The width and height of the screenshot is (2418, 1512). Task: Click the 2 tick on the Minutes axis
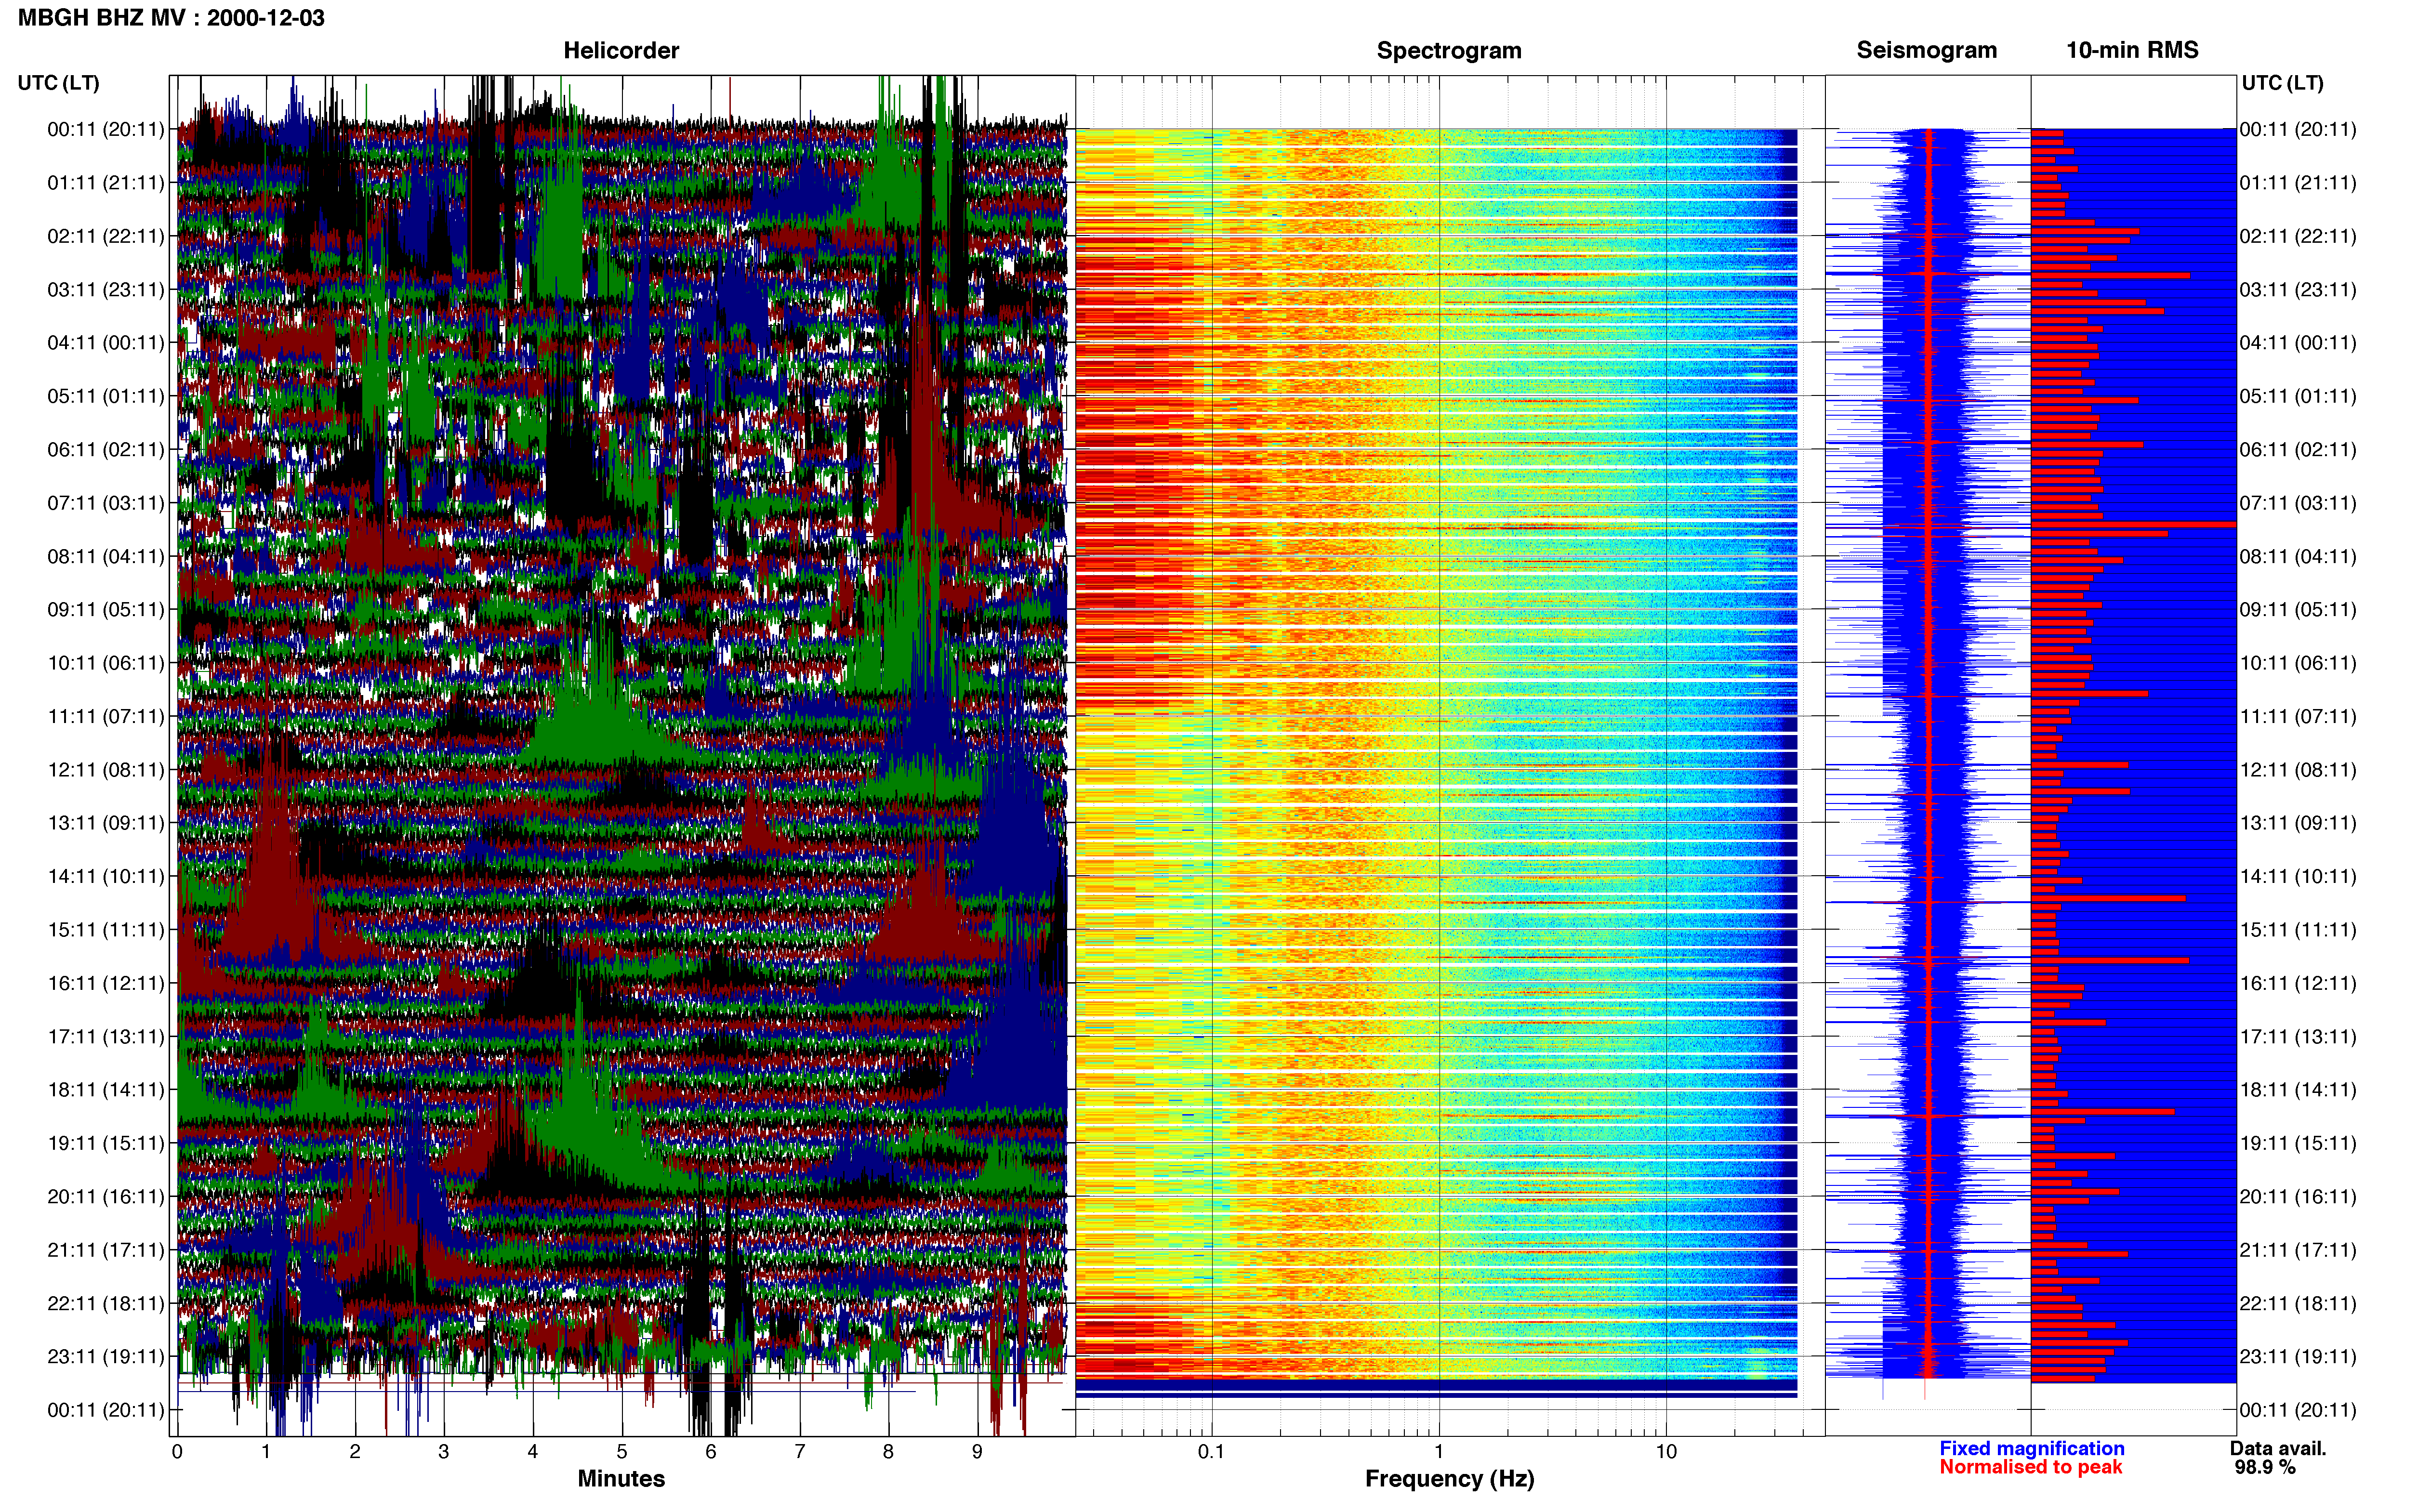pos(355,1451)
